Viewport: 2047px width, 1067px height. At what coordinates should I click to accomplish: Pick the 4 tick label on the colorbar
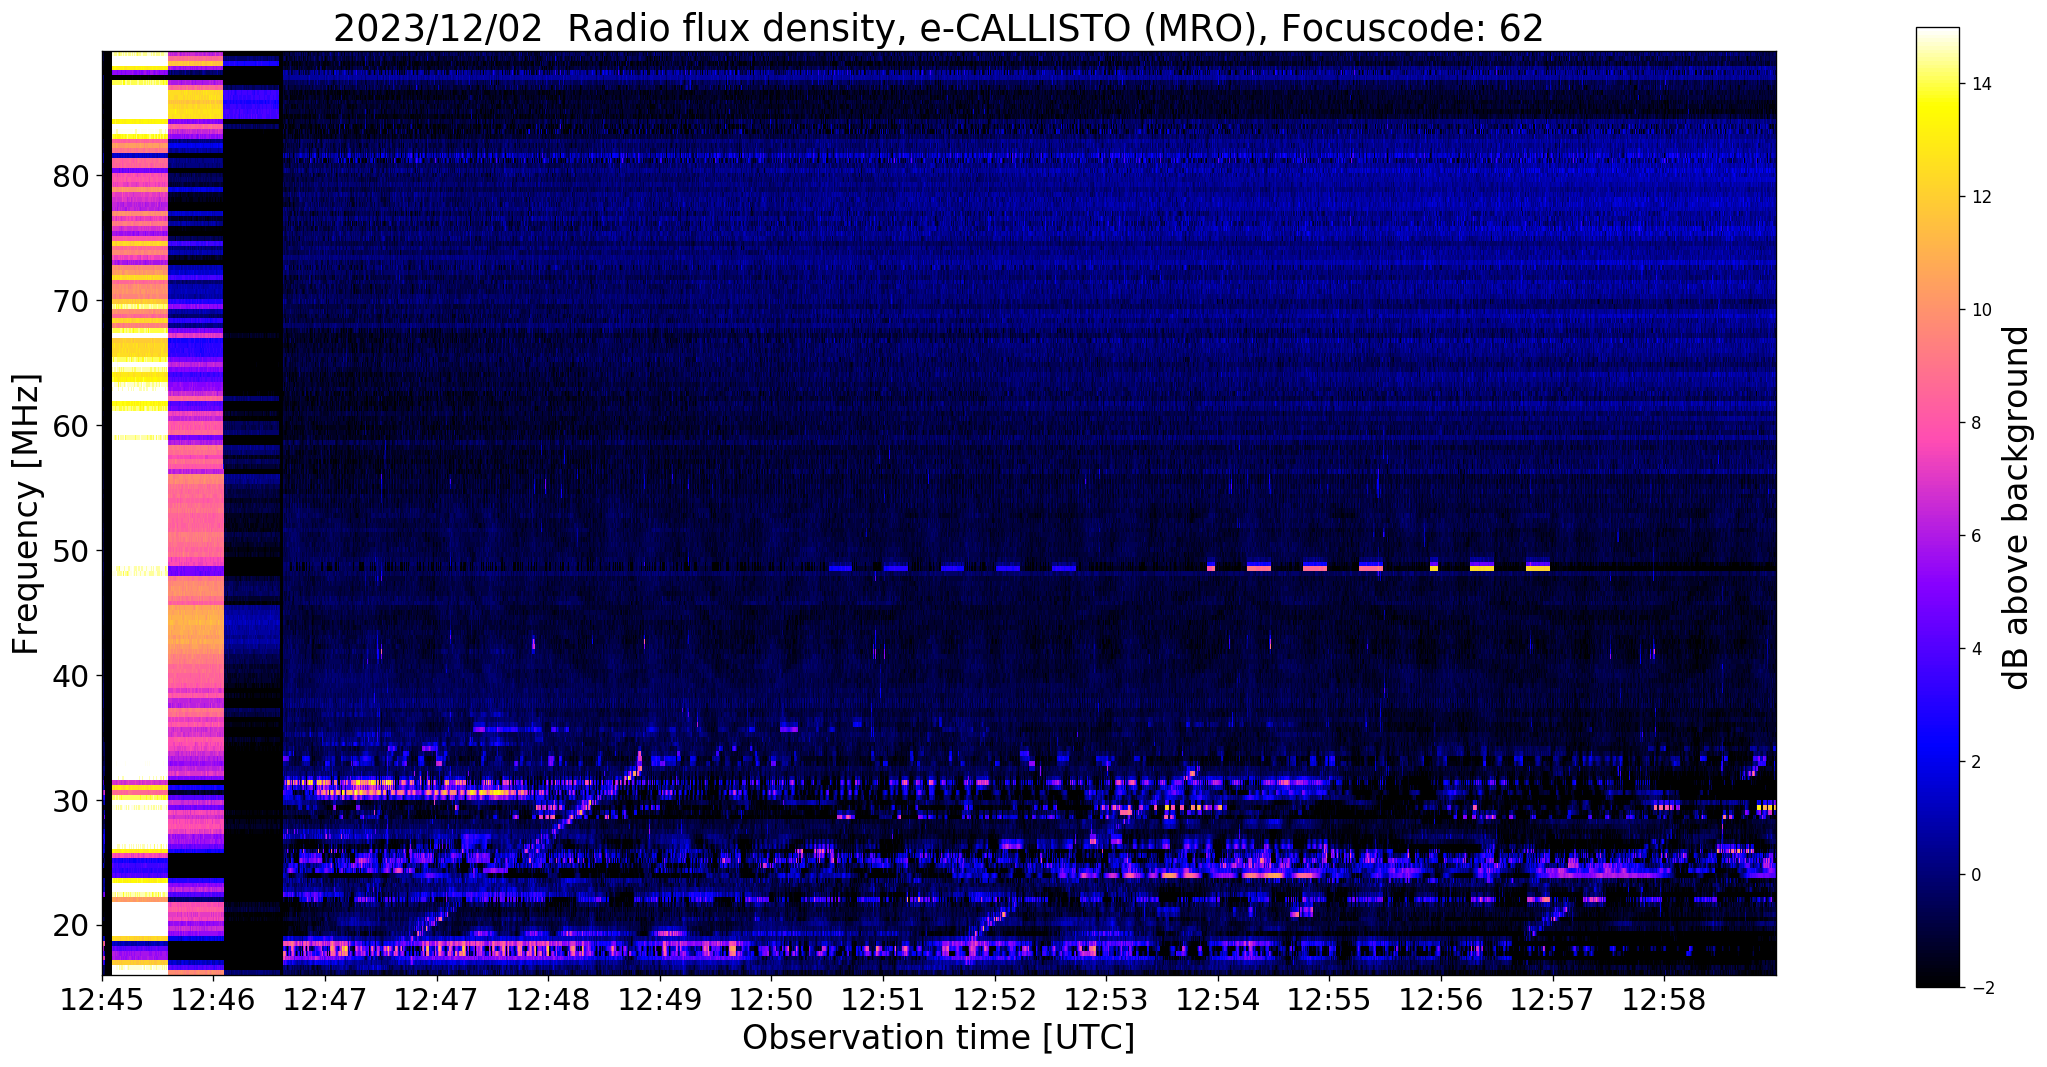[1975, 649]
